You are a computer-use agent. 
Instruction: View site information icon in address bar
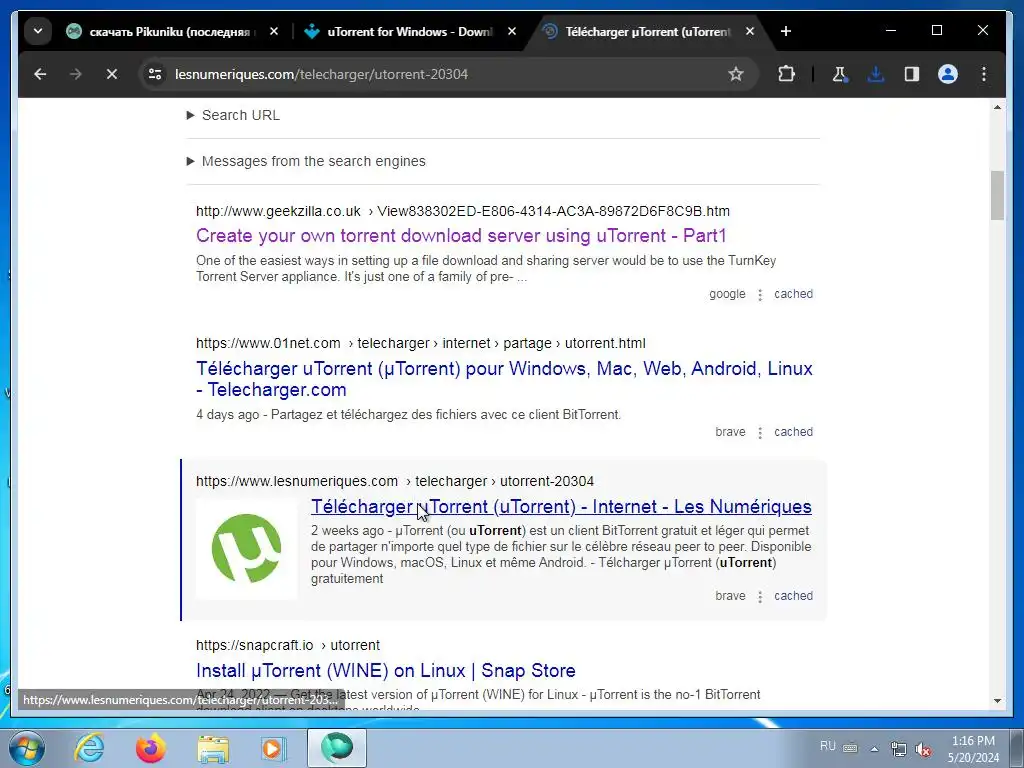coord(155,74)
